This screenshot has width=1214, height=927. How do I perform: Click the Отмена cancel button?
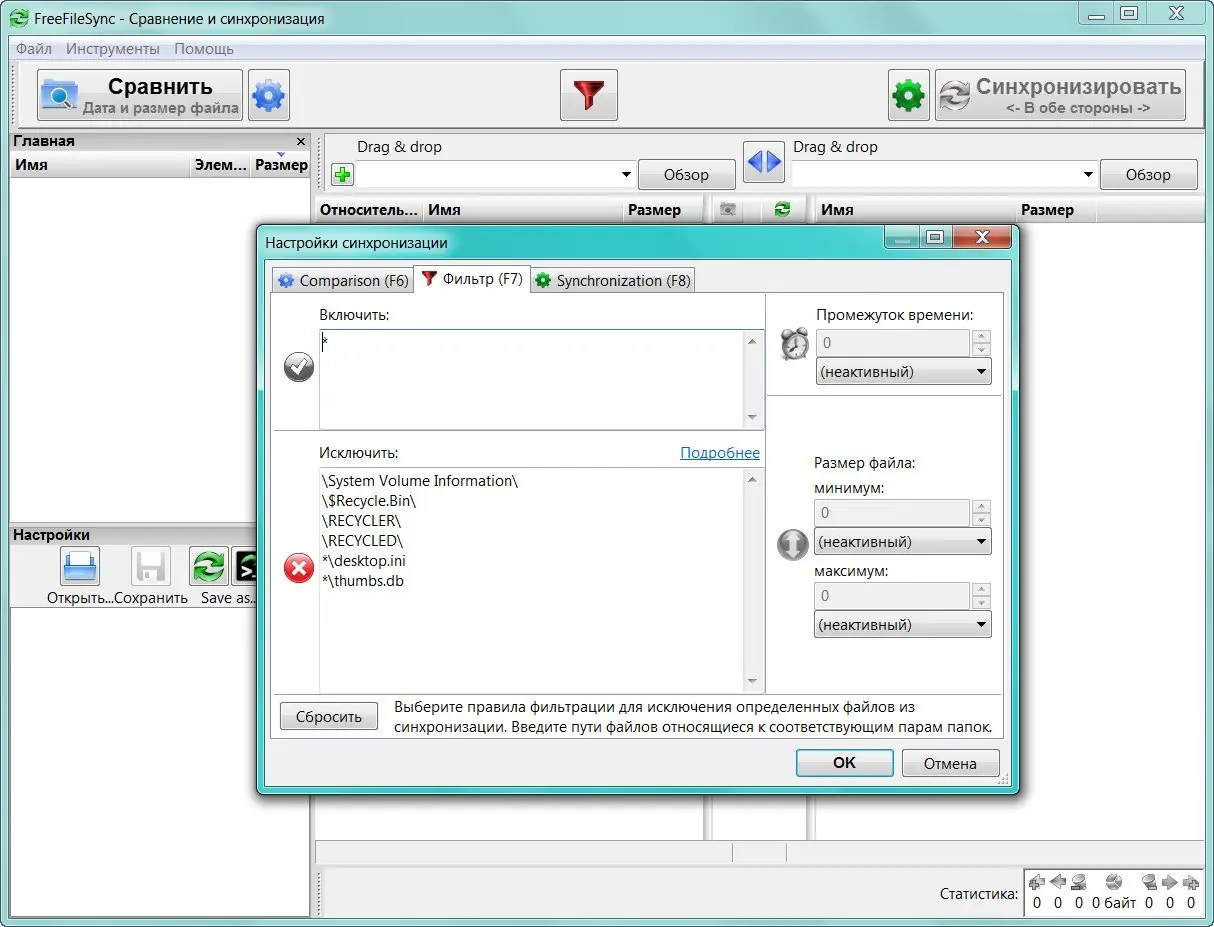(950, 763)
